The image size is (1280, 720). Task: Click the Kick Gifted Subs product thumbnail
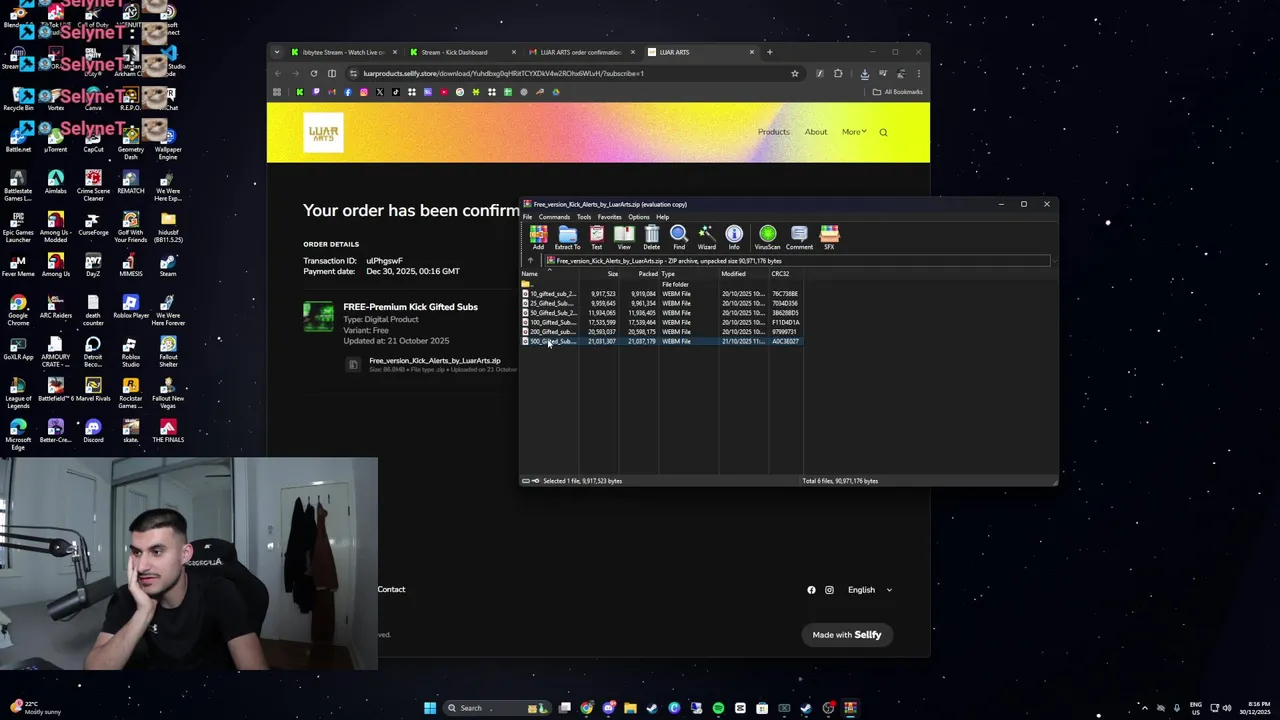(x=319, y=316)
